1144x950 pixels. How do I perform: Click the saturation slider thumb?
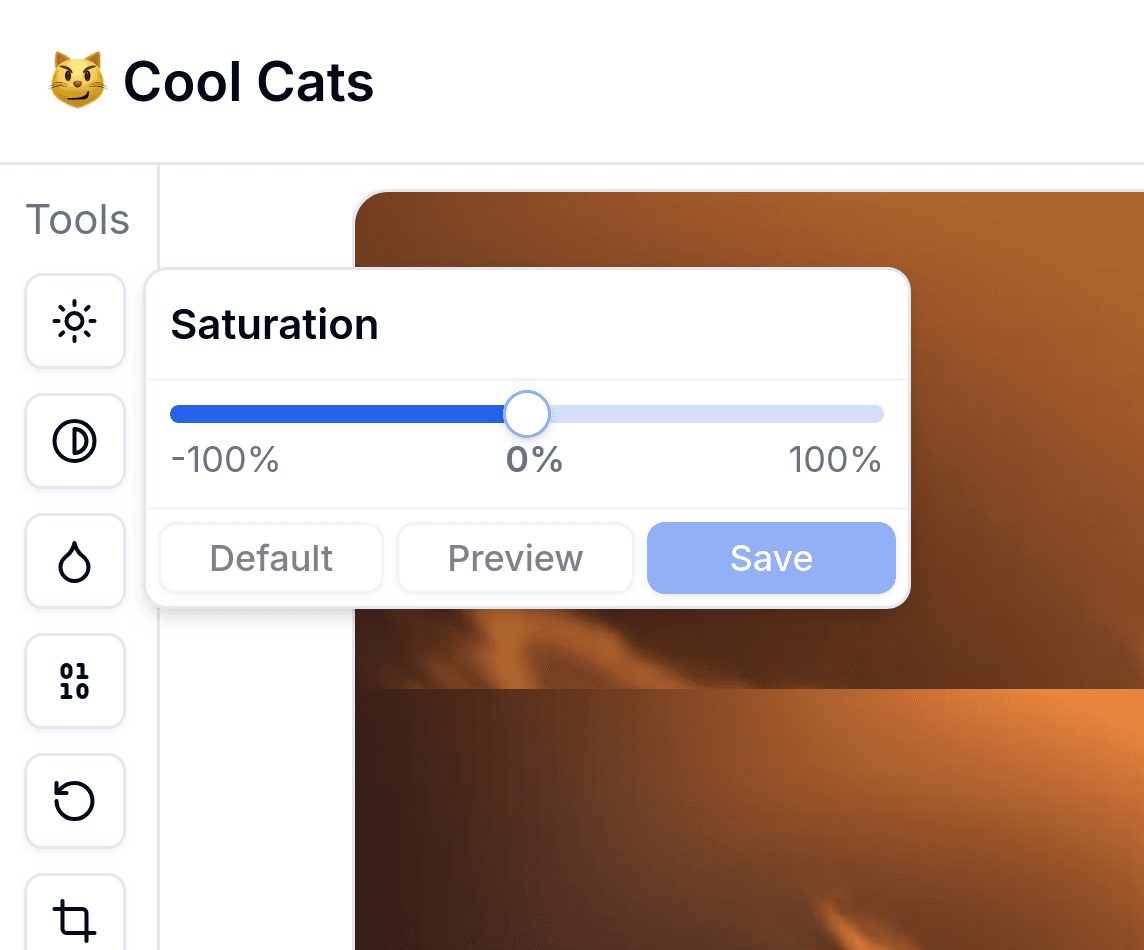pyautogui.click(x=527, y=414)
